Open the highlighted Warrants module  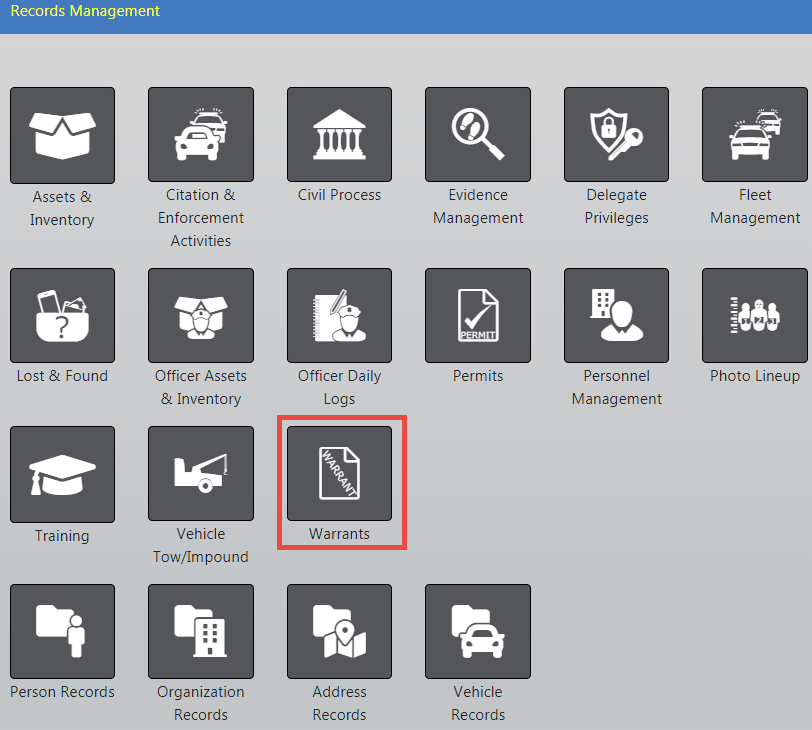coord(339,474)
